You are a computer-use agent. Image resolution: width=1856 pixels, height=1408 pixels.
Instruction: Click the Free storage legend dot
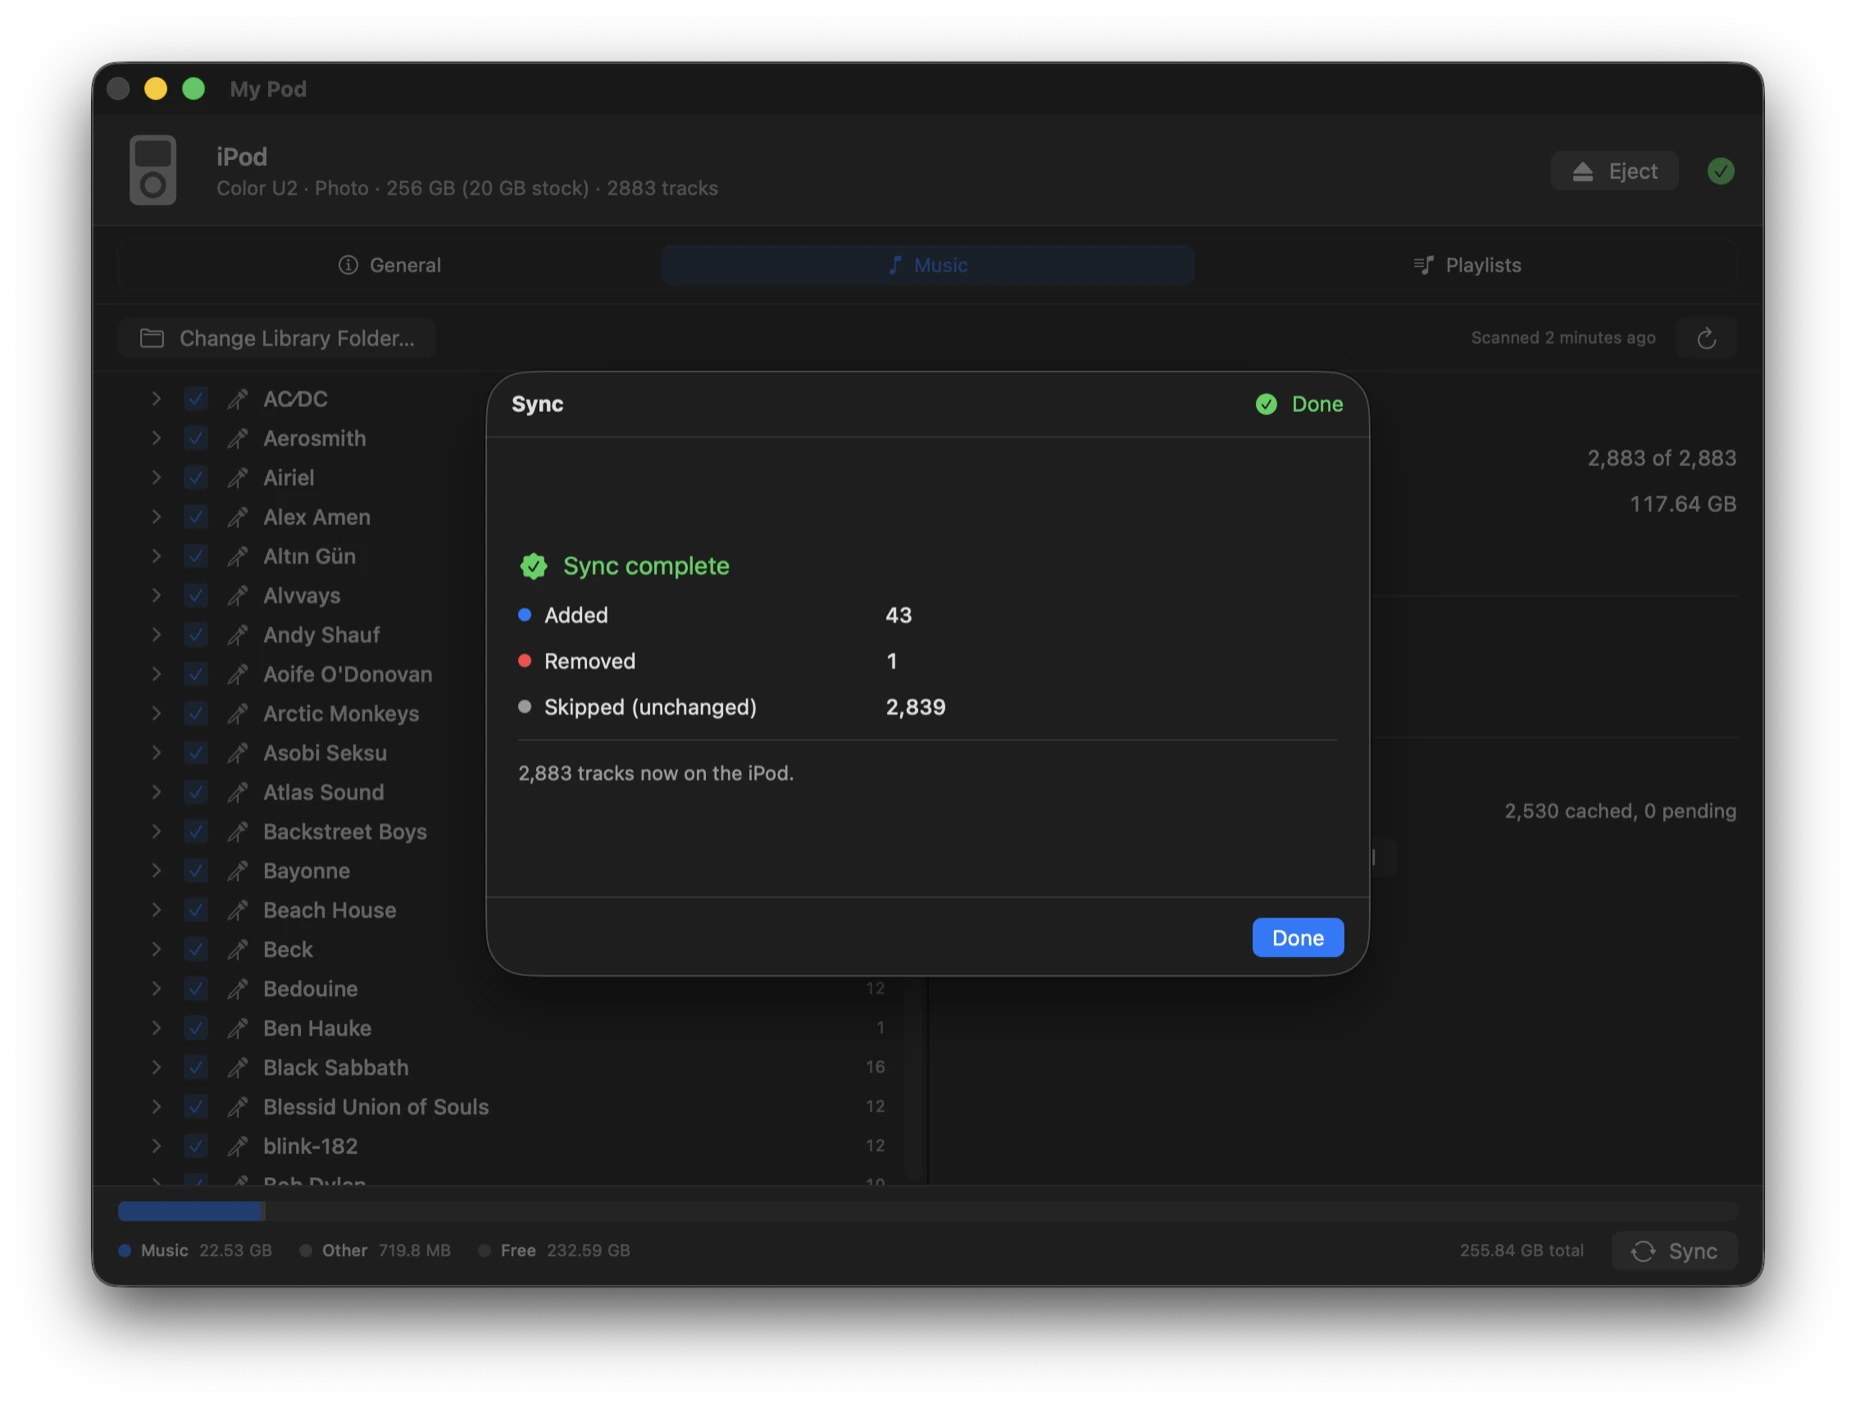click(484, 1251)
